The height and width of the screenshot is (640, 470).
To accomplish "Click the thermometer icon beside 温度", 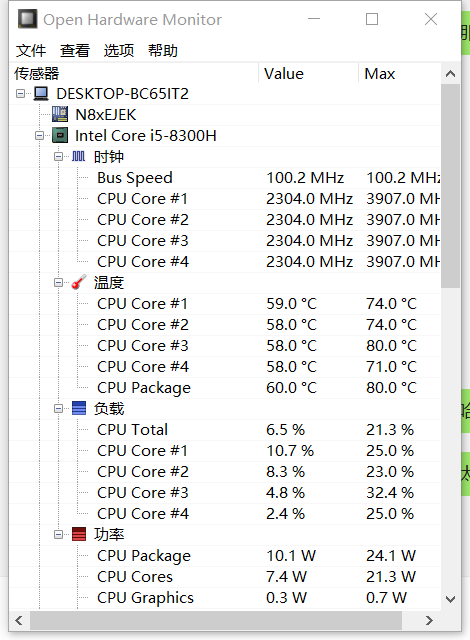I will 79,282.
